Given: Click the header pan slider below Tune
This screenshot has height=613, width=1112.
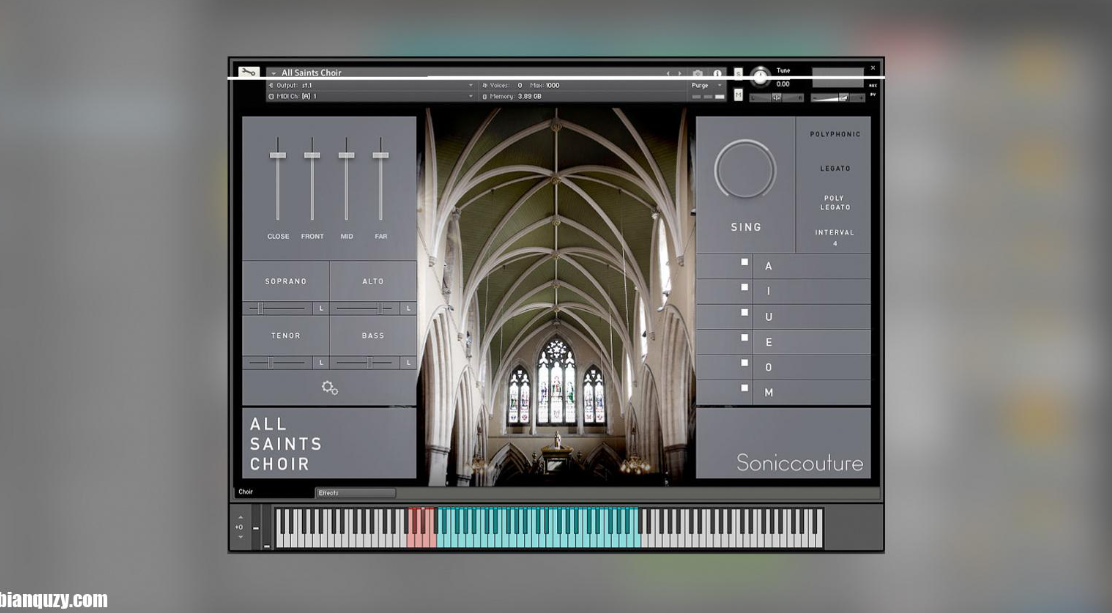Looking at the screenshot, I should (x=777, y=97).
